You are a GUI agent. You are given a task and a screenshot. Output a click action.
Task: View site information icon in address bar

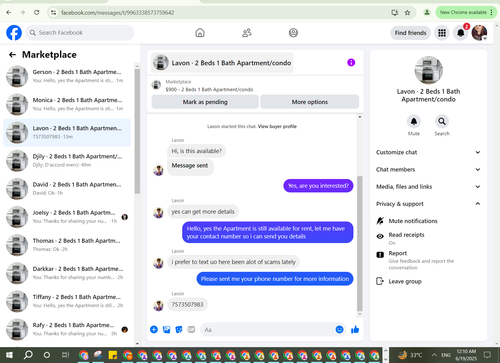(x=53, y=13)
